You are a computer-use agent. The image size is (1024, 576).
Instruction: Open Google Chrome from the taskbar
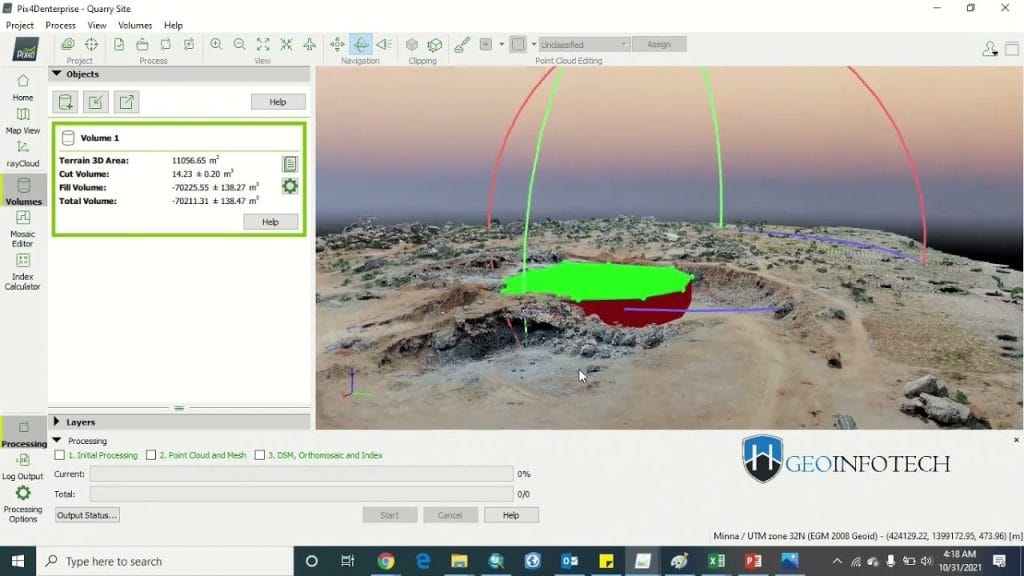pyautogui.click(x=385, y=561)
